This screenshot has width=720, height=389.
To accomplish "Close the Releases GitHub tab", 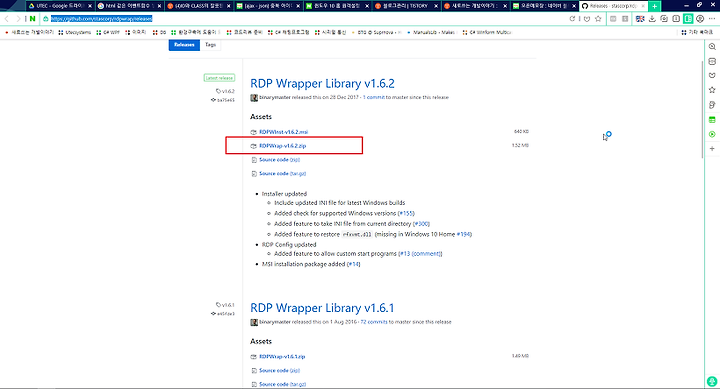I will [642, 6].
